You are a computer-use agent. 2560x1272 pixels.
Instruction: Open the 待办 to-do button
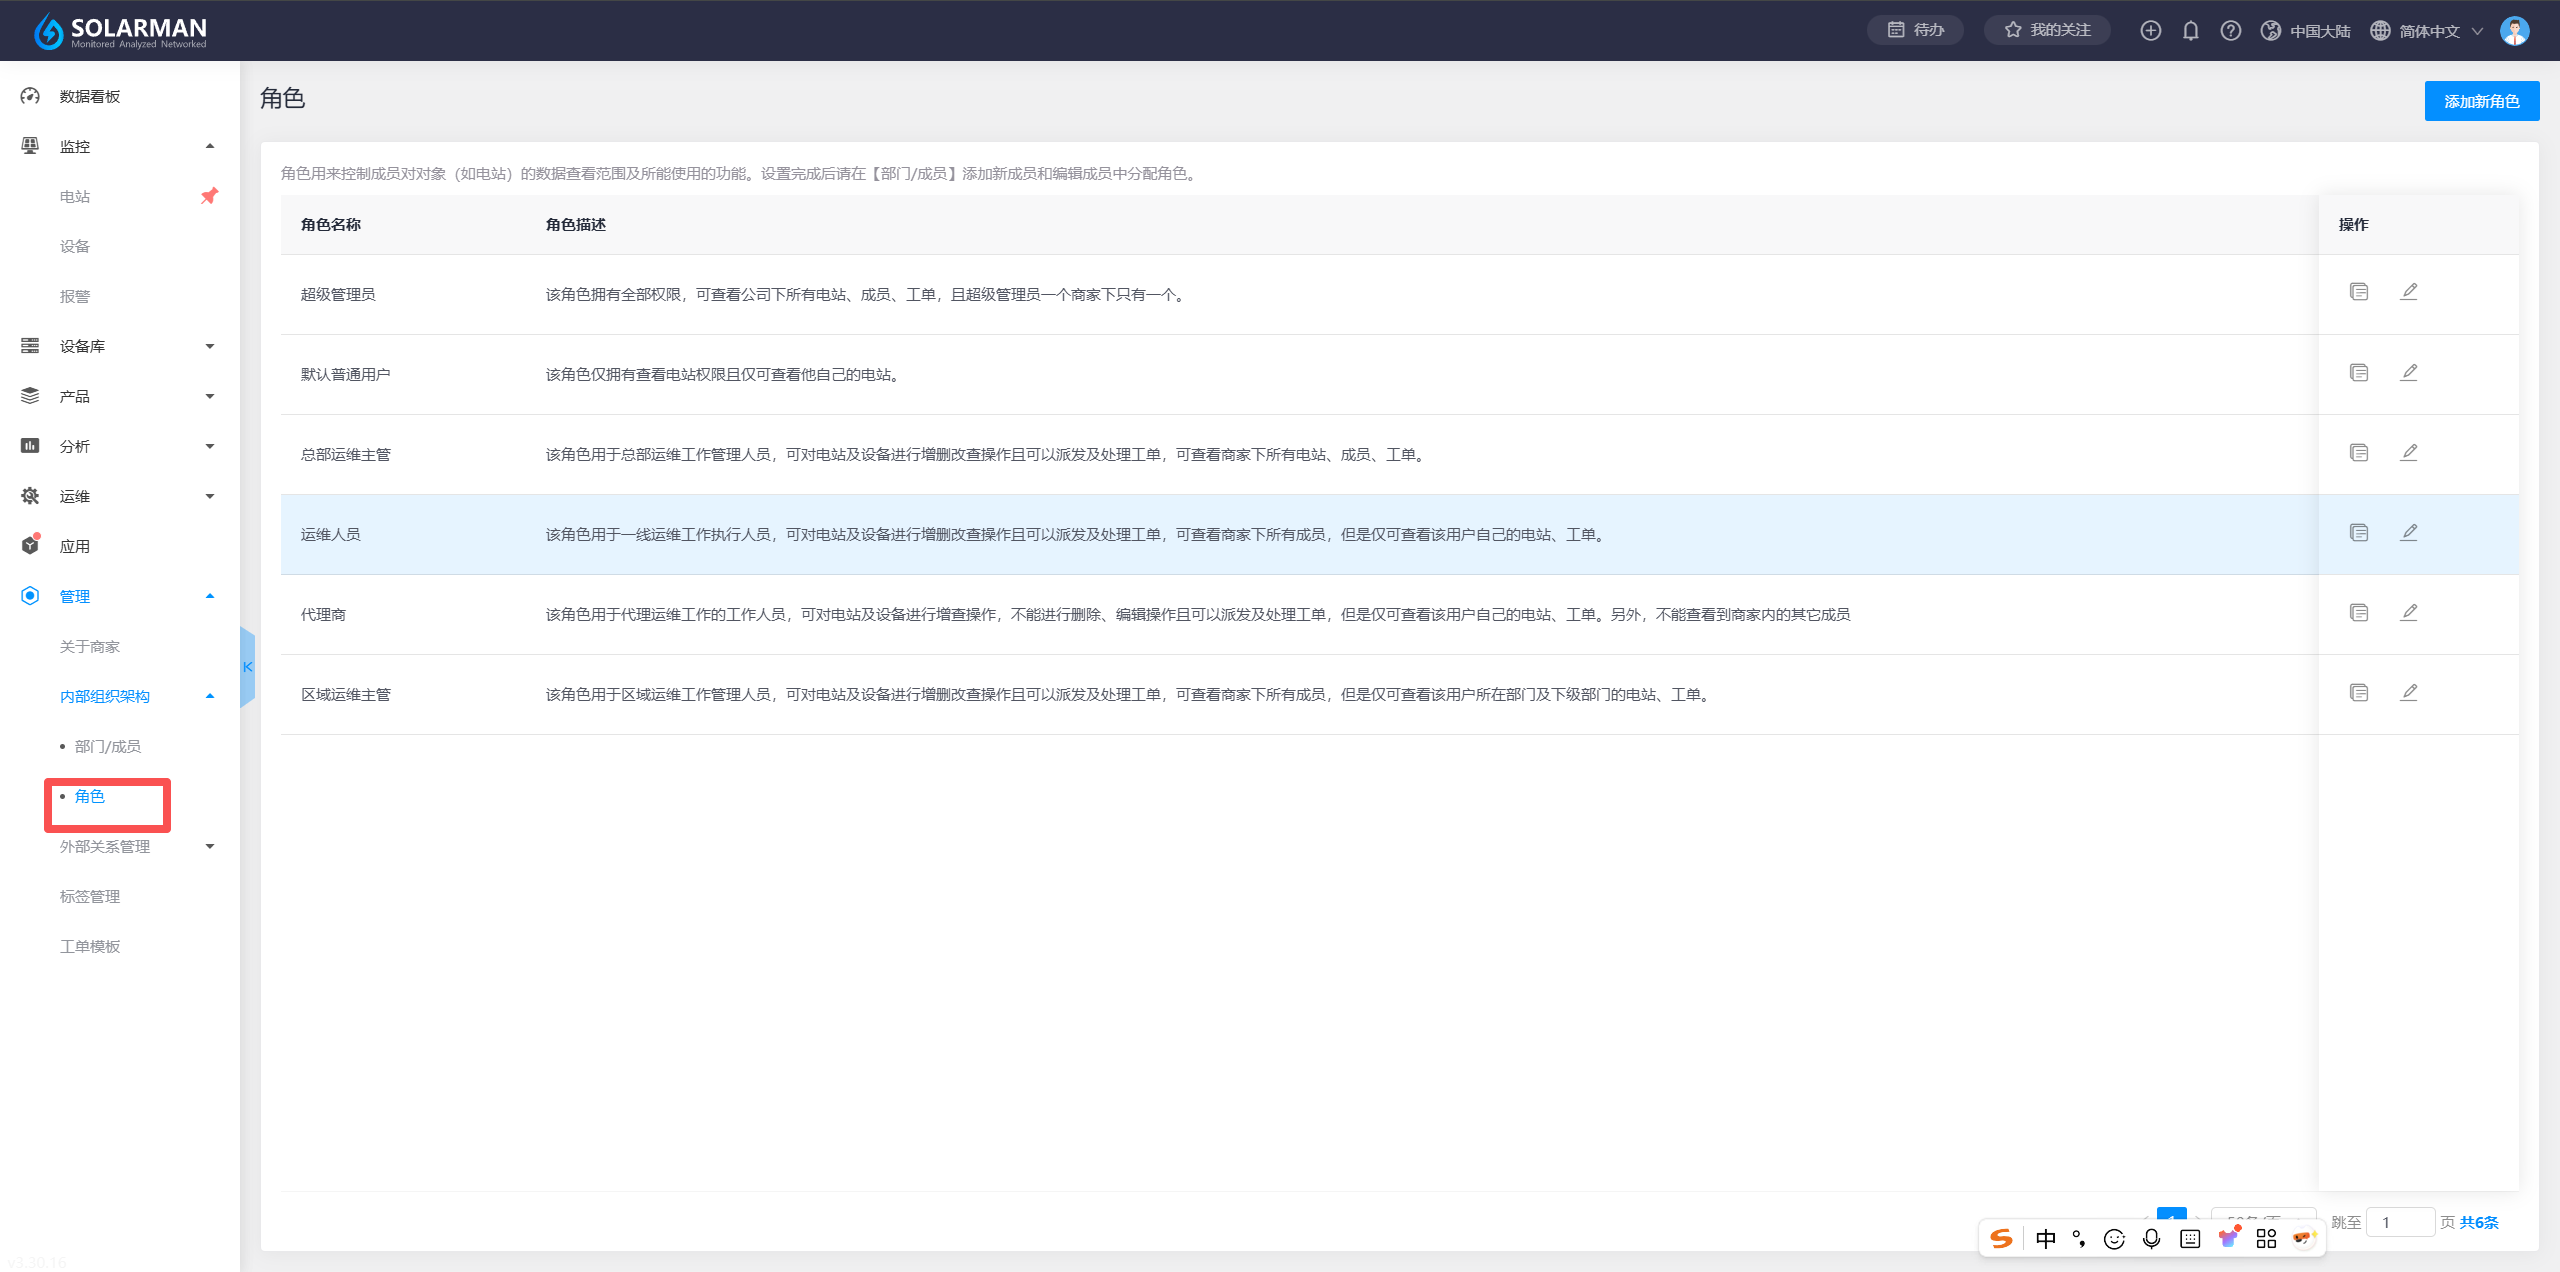pos(1915,30)
